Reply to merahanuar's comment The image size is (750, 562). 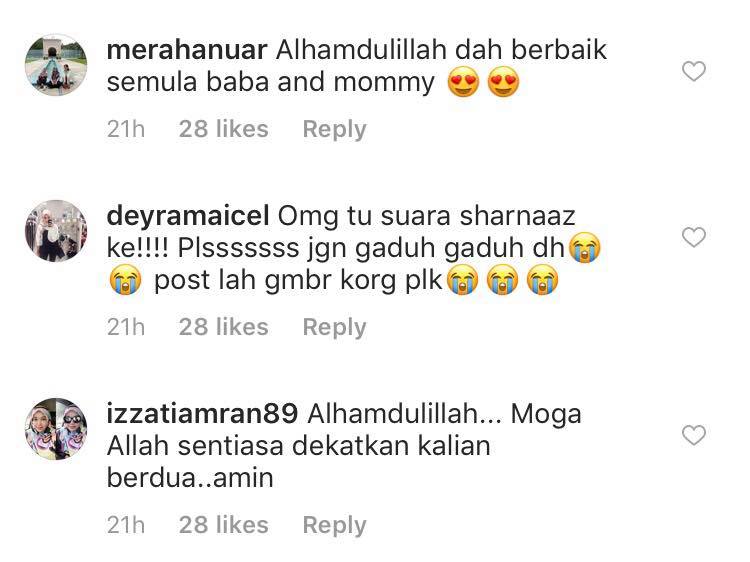pyautogui.click(x=334, y=130)
